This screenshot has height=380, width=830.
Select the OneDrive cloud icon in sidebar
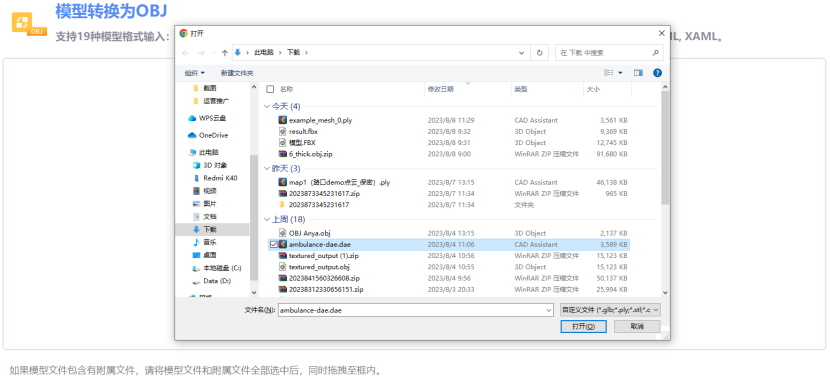pos(192,135)
